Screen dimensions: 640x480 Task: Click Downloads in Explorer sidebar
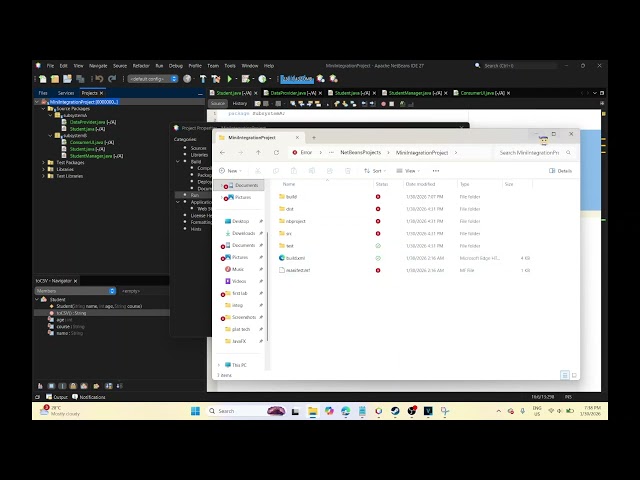click(x=243, y=233)
